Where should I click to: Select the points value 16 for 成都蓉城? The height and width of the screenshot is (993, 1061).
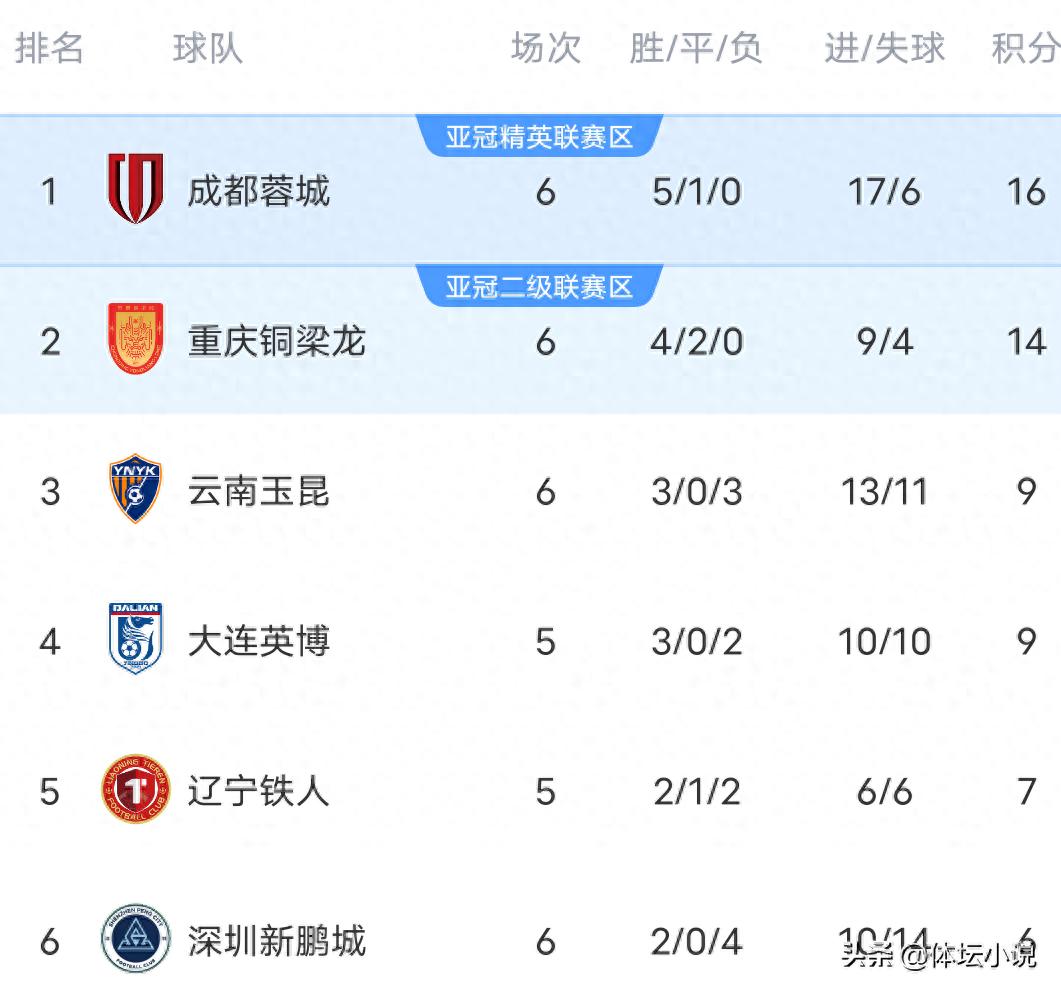(1026, 192)
